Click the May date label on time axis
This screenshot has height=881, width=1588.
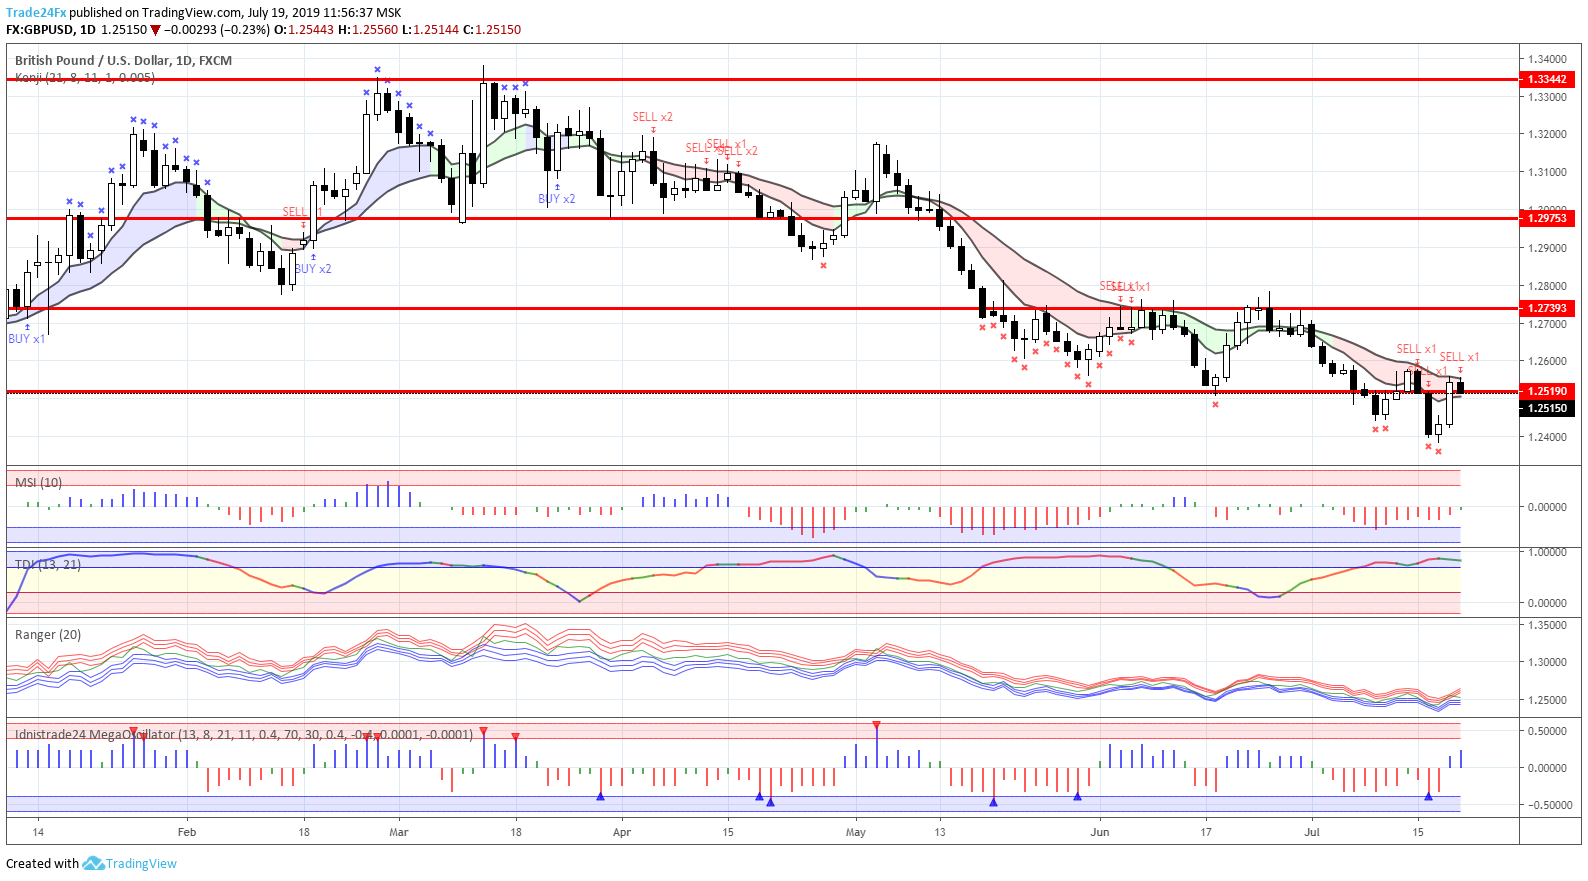click(x=856, y=832)
